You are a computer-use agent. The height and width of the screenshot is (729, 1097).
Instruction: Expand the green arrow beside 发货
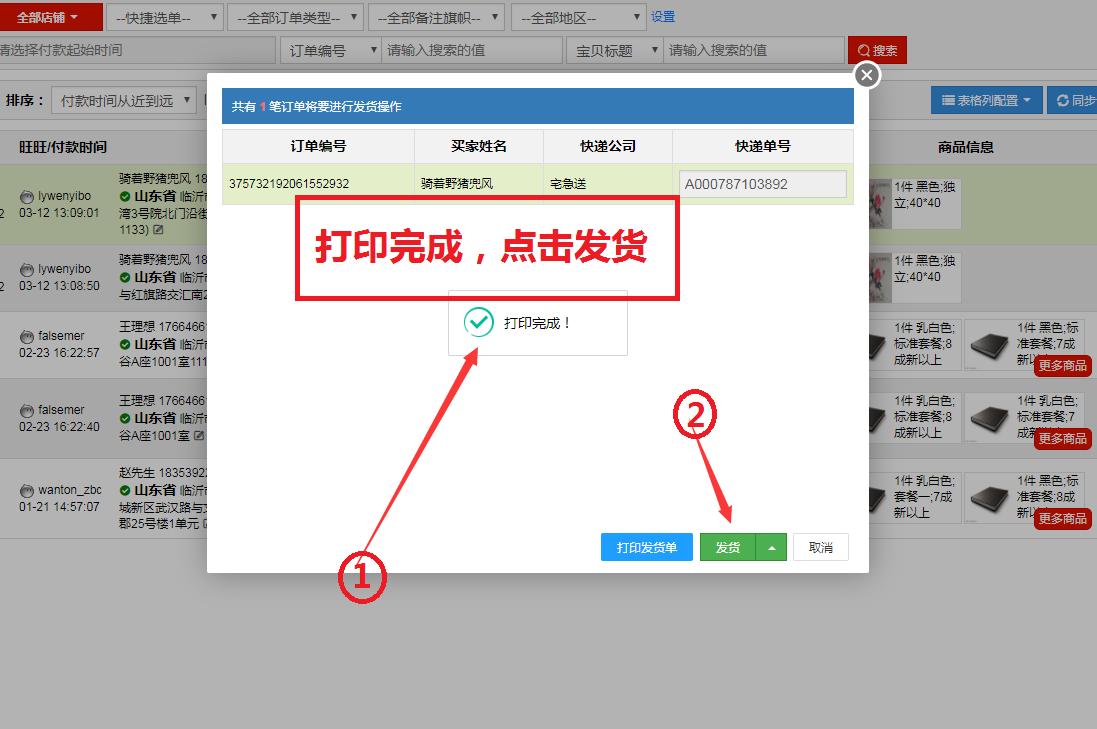point(773,547)
